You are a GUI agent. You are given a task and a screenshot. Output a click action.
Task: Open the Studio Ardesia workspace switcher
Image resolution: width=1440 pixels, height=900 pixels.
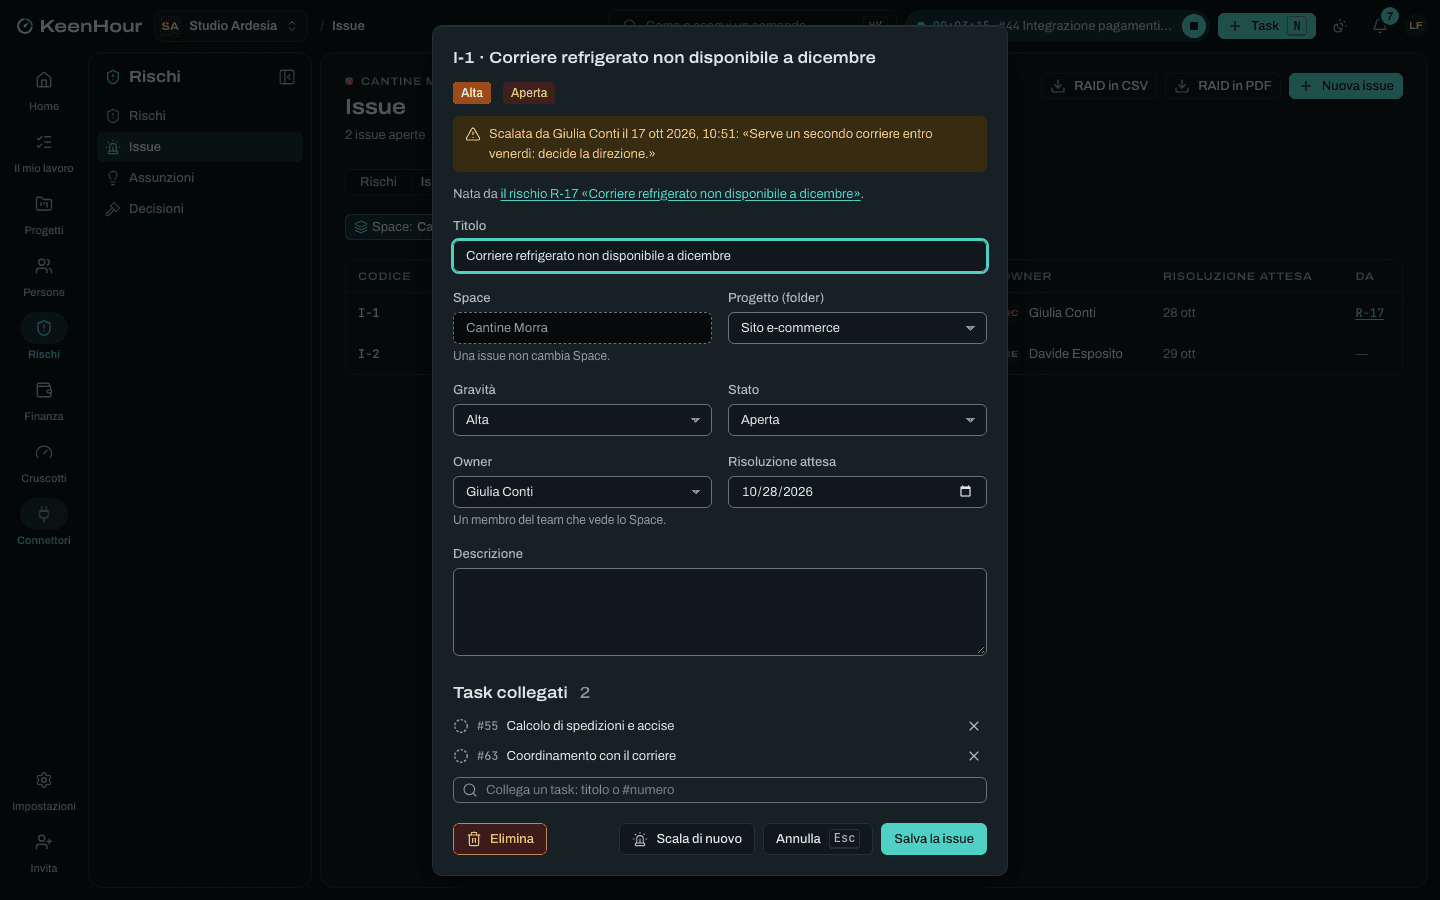[x=230, y=26]
